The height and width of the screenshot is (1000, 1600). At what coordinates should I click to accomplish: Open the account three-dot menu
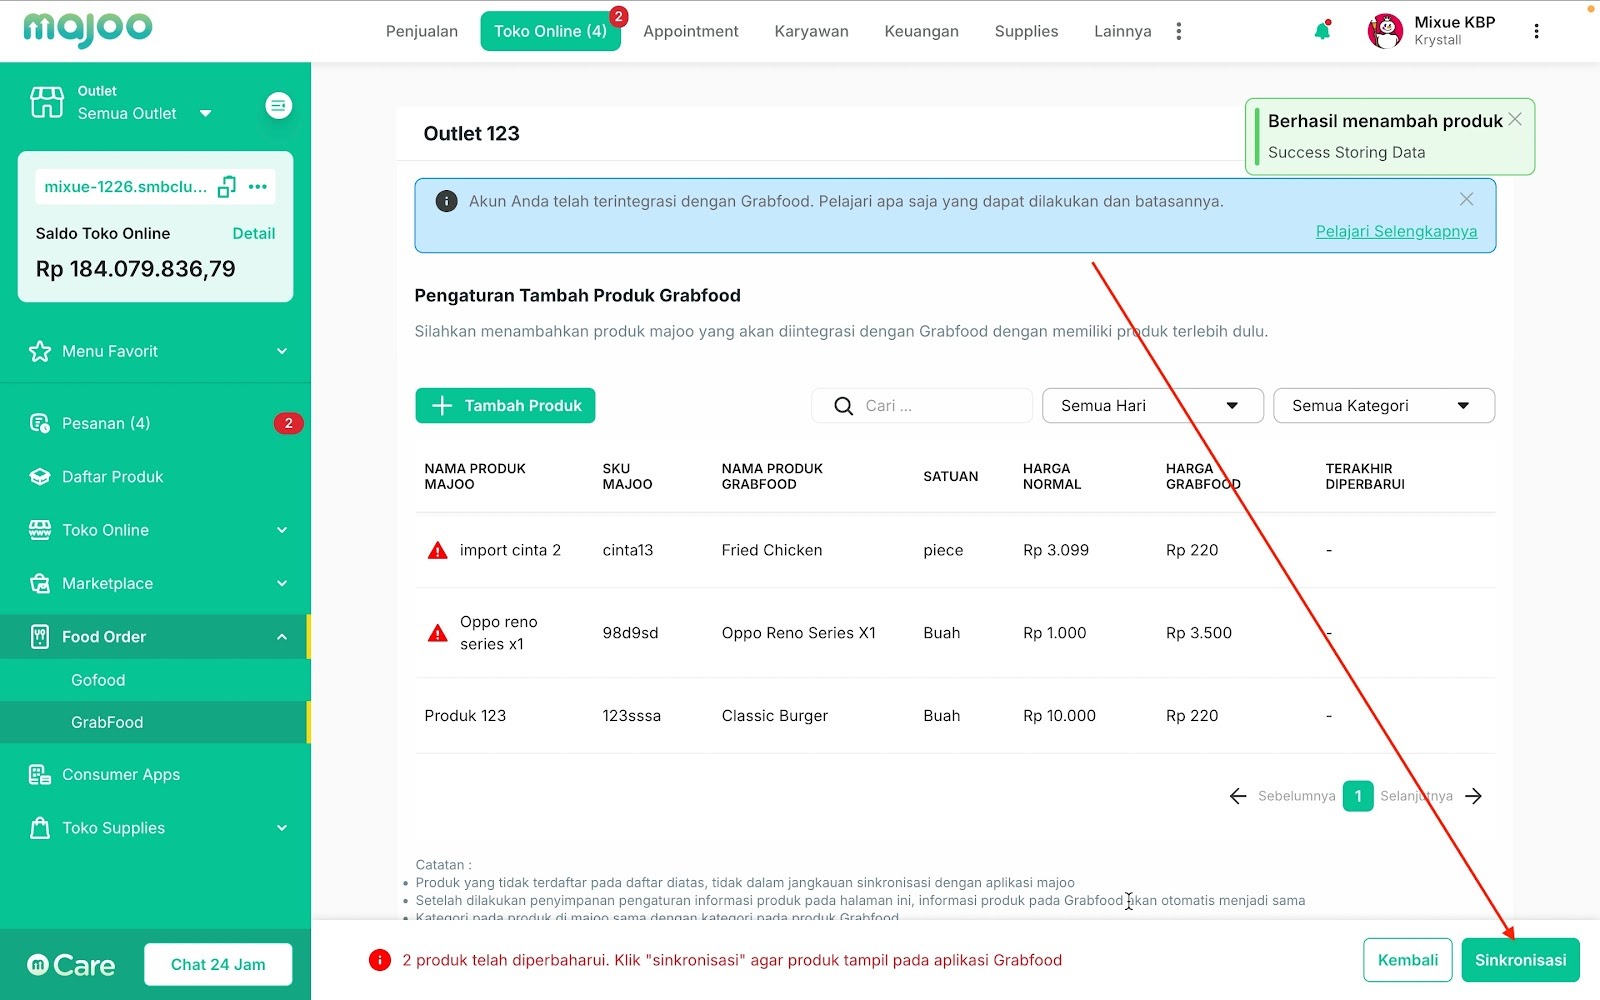1536,31
